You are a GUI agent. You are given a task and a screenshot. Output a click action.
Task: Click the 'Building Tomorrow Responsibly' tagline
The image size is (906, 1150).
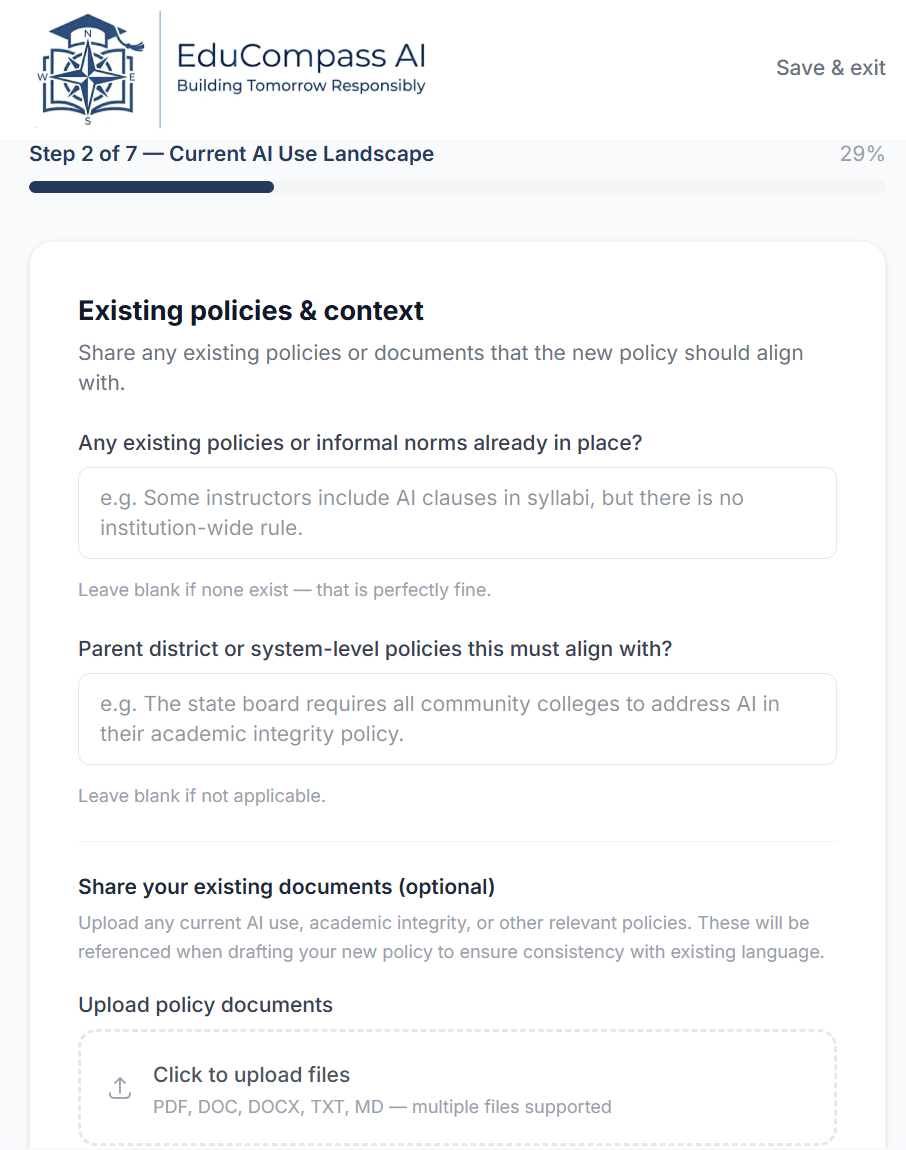[301, 86]
